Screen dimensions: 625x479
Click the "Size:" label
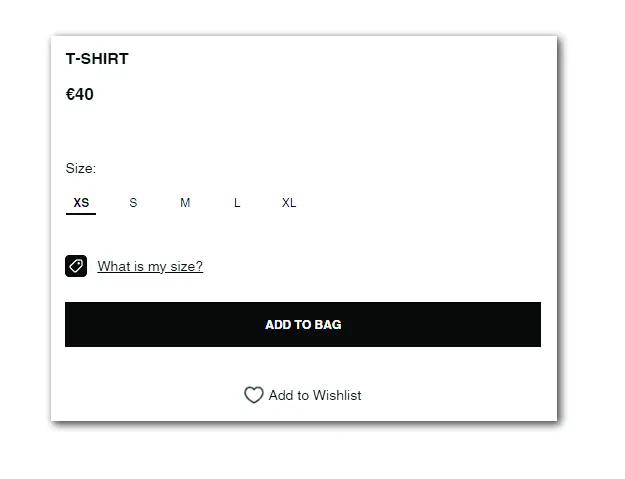pyautogui.click(x=81, y=168)
